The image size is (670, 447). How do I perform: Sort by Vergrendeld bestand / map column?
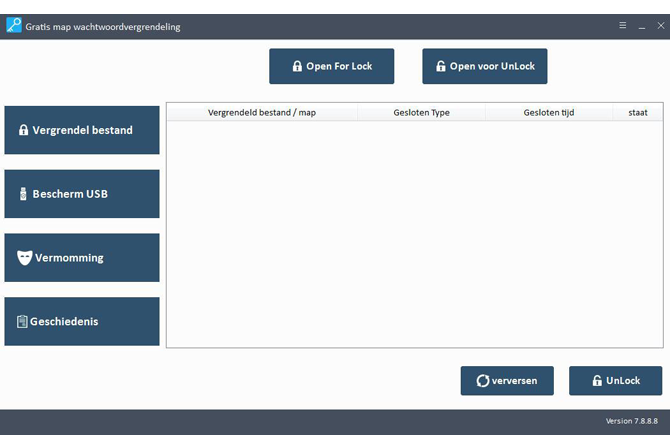pos(261,112)
